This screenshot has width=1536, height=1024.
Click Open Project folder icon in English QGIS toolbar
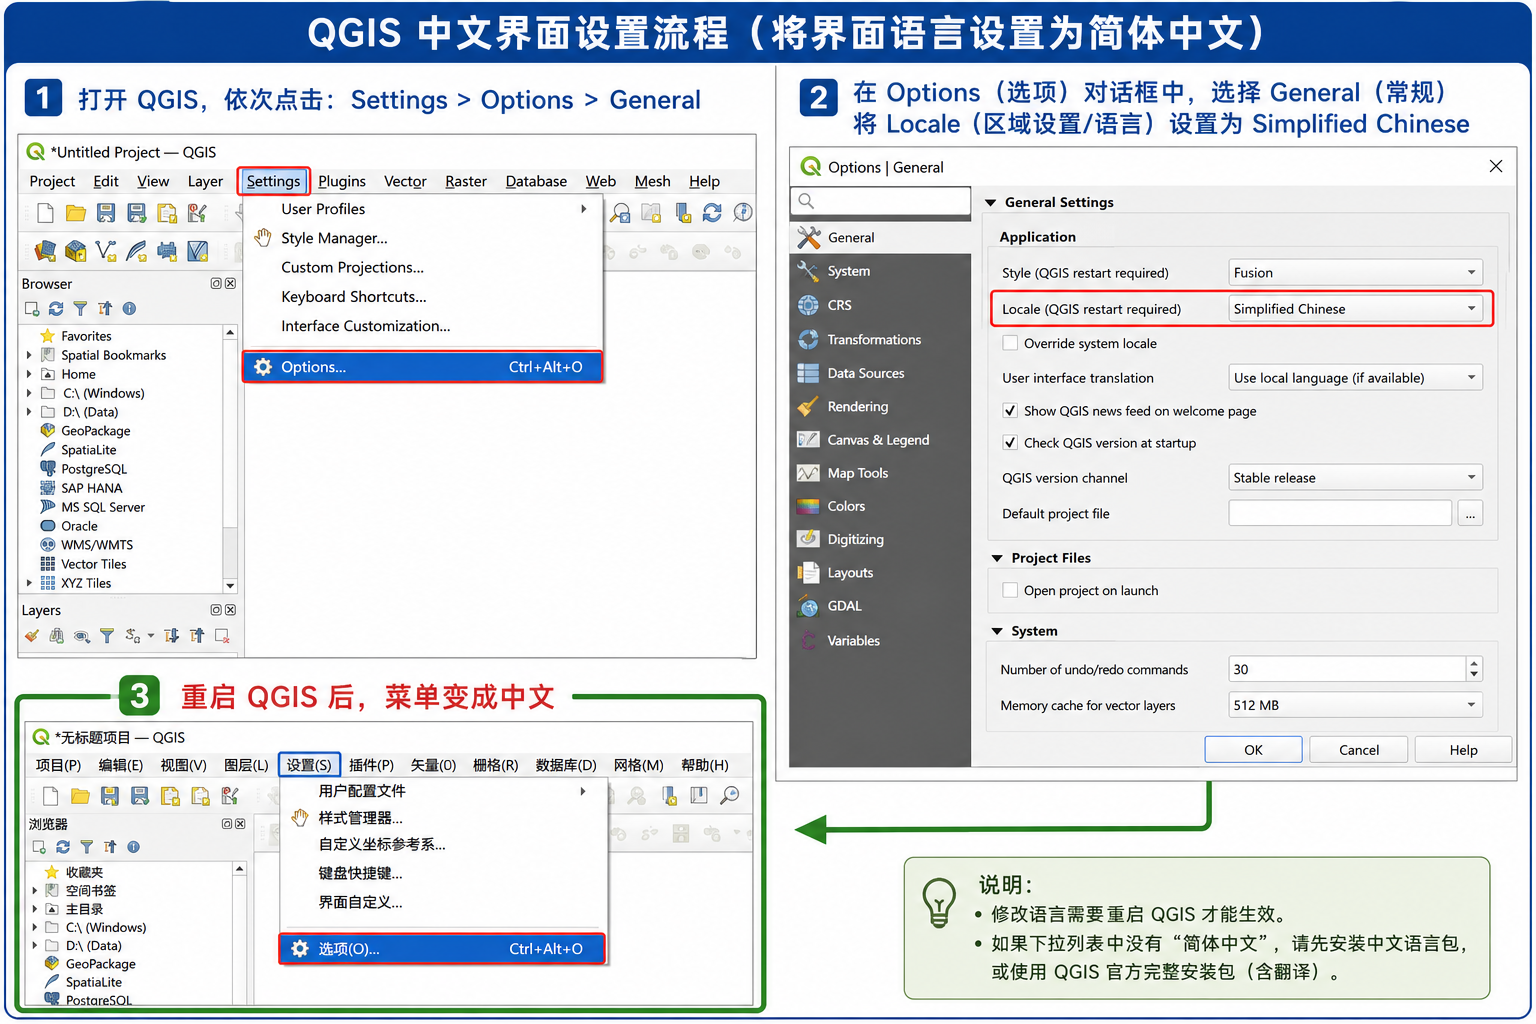click(76, 213)
